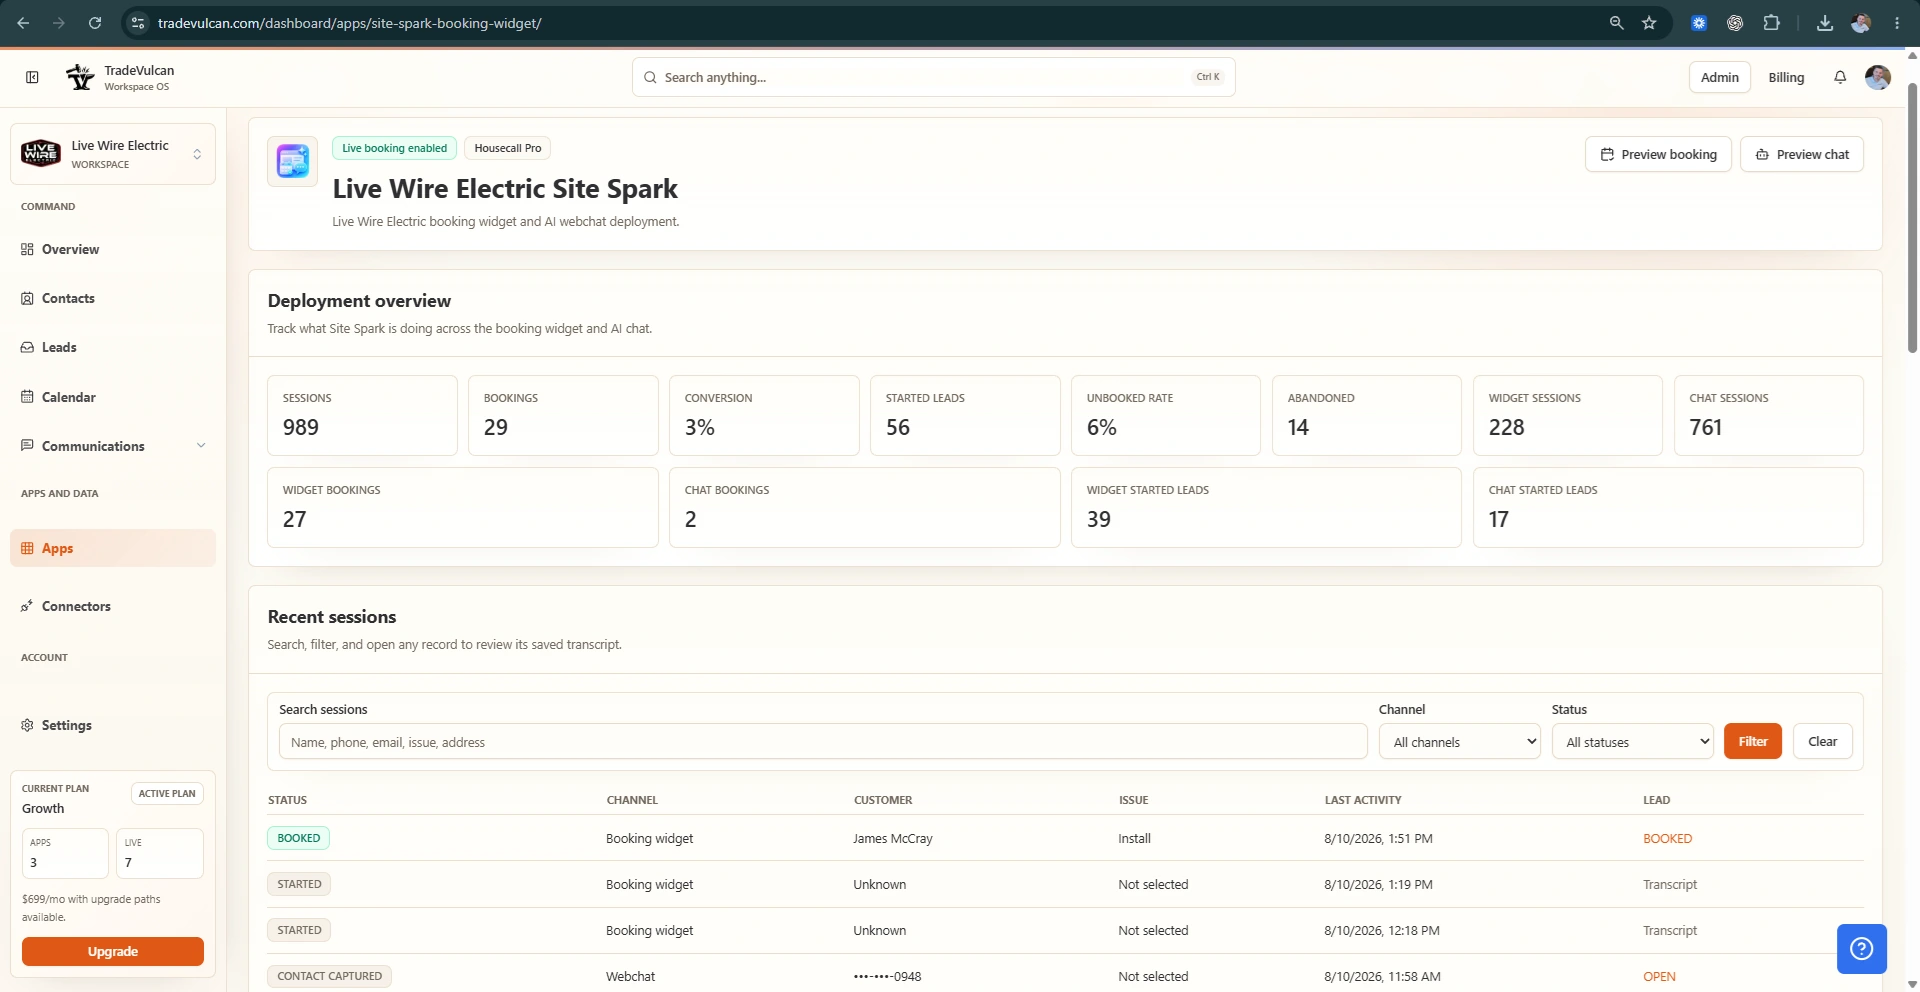Open the browser profile avatar
Viewport: 1920px width, 992px height.
pos(1861,23)
